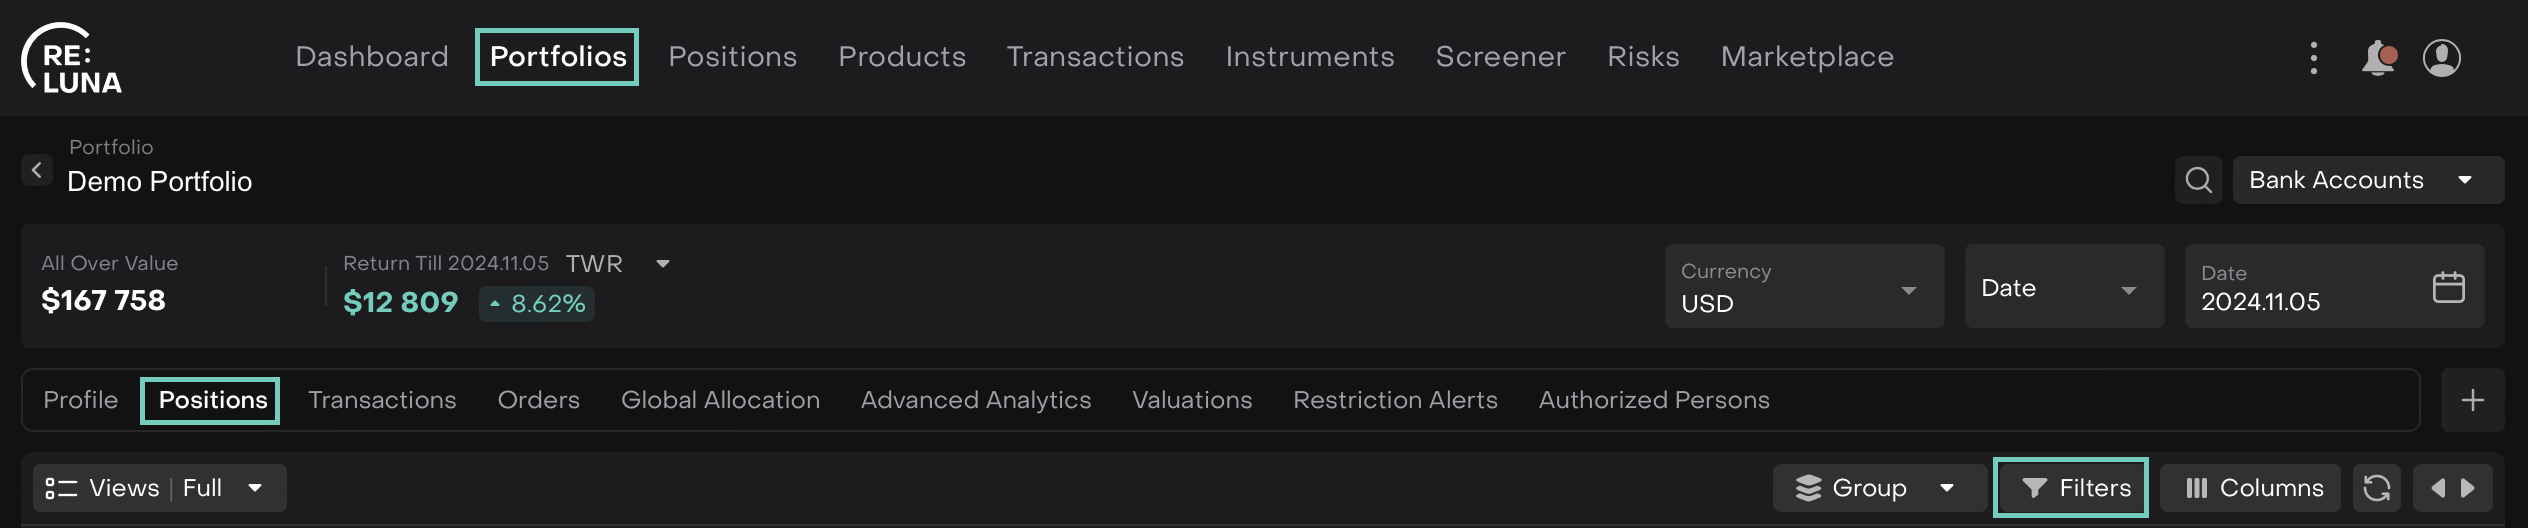Image resolution: width=2528 pixels, height=528 pixels.
Task: Open the Advanced Analytics tab
Action: [x=975, y=400]
